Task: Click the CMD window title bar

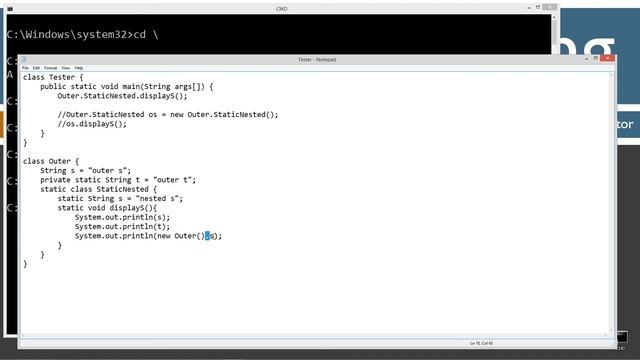Action: (282, 9)
